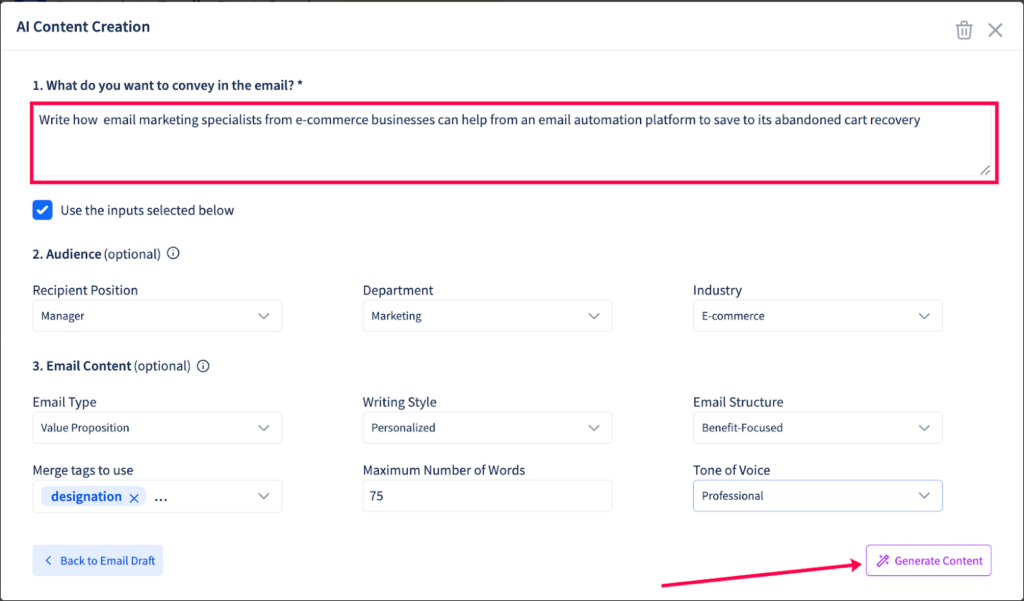Viewport: 1024px width, 601px height.
Task: Click the close X icon
Action: click(995, 30)
